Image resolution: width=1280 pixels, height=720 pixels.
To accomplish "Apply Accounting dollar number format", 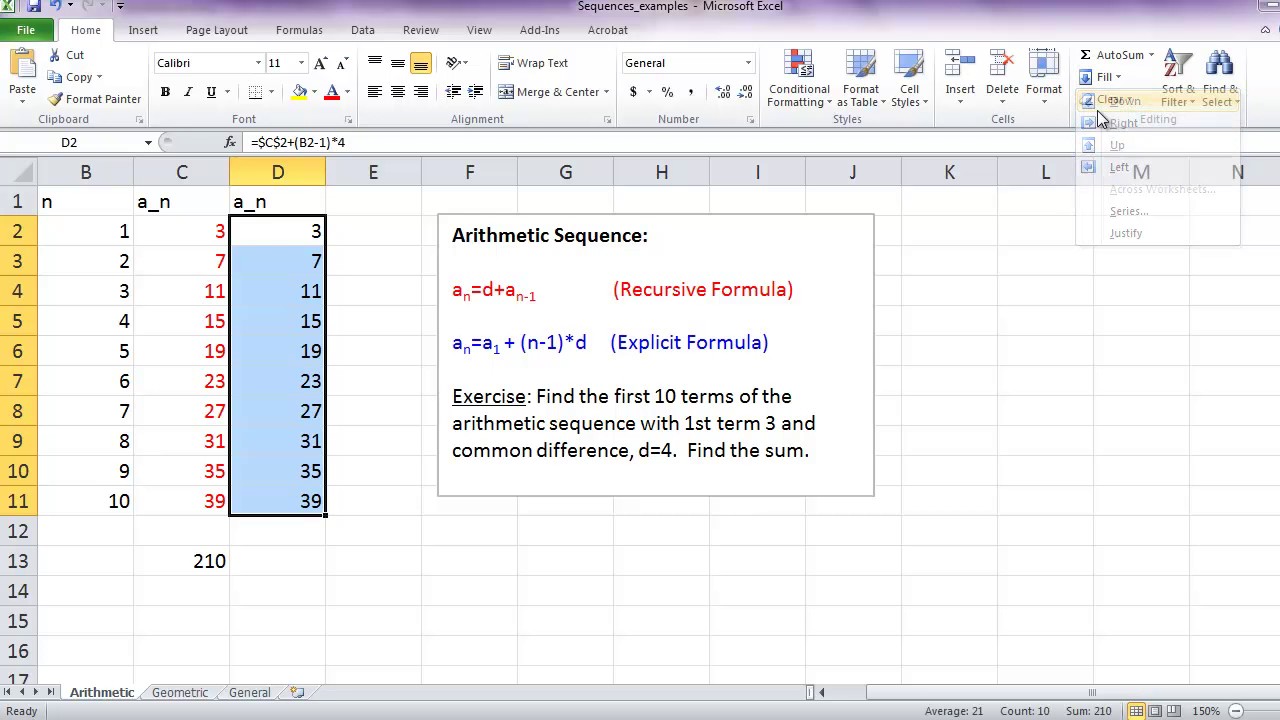I will click(633, 92).
